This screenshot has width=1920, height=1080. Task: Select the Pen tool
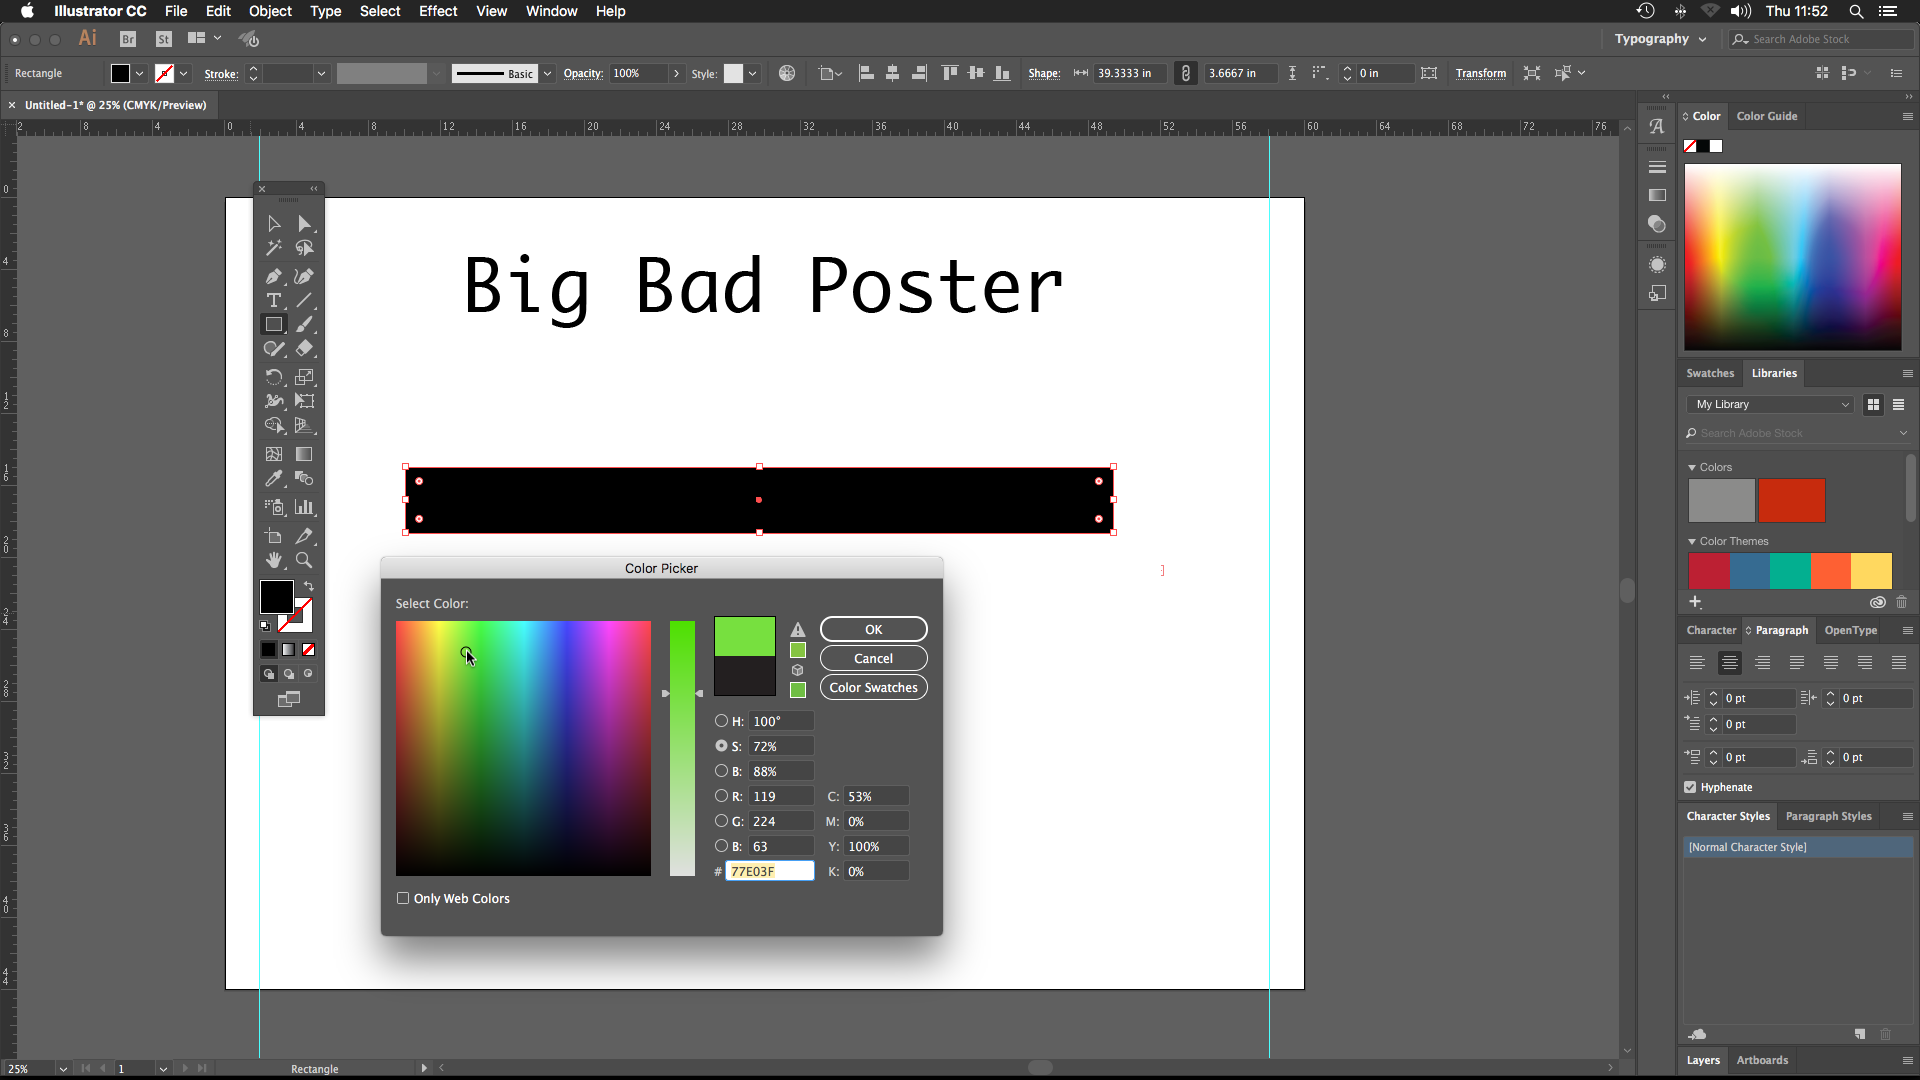tap(273, 276)
